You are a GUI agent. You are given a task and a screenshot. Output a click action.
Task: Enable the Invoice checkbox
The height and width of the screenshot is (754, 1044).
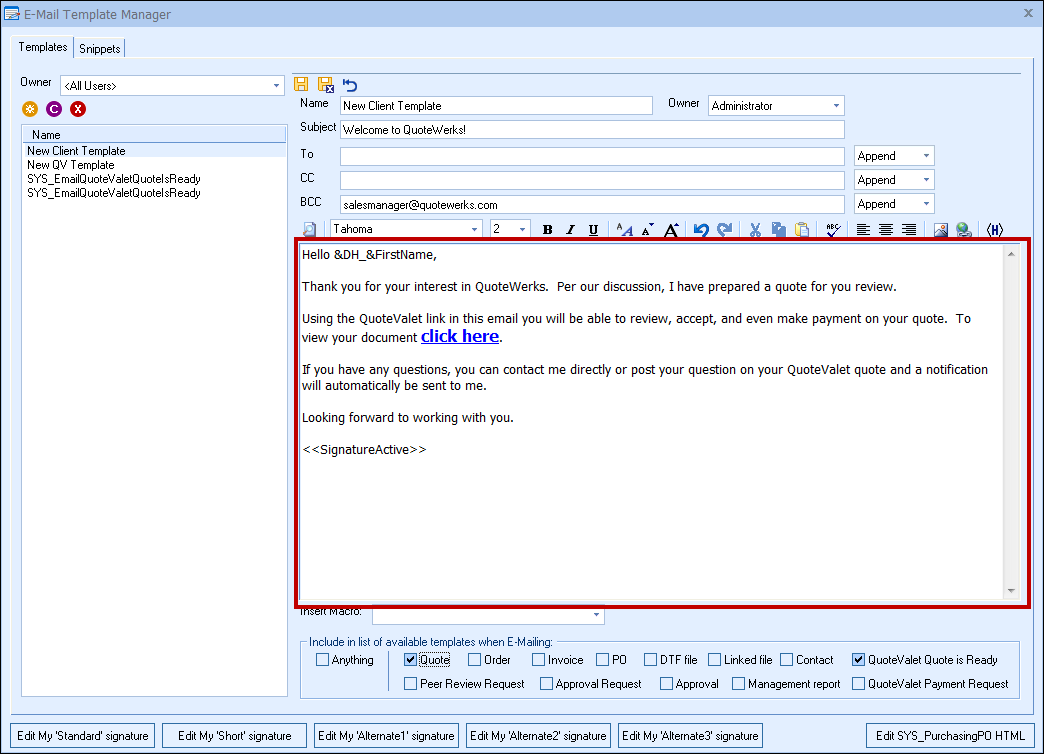[539, 660]
